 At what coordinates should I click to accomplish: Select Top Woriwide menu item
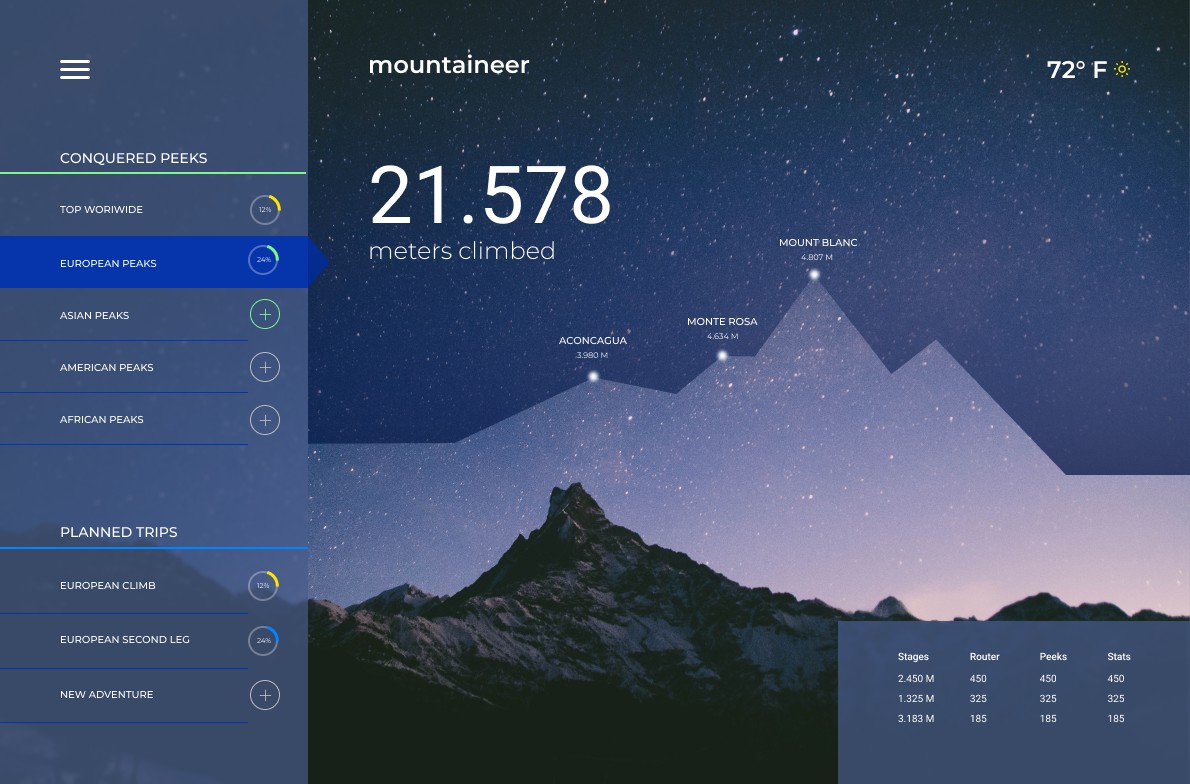(153, 209)
